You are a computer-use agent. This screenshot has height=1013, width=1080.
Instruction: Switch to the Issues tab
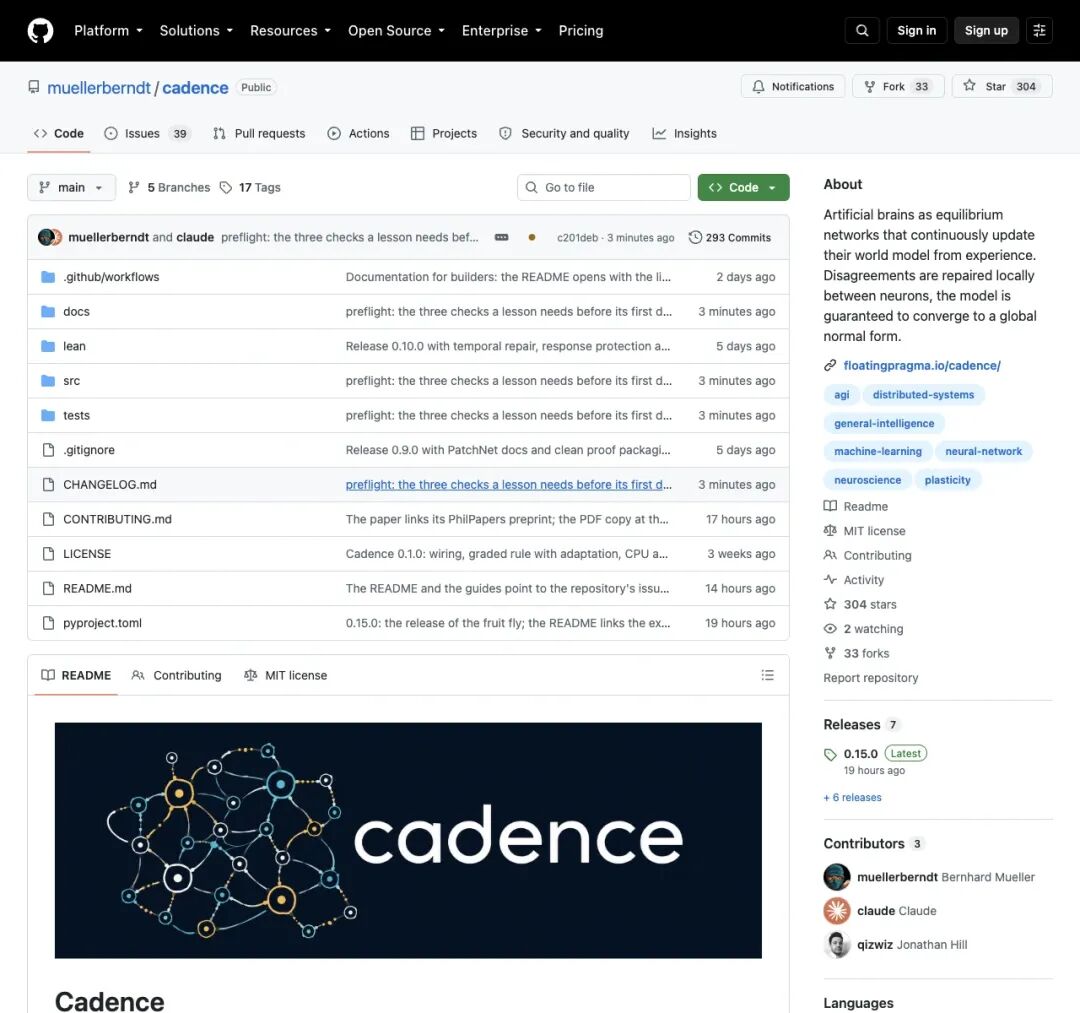tap(147, 134)
